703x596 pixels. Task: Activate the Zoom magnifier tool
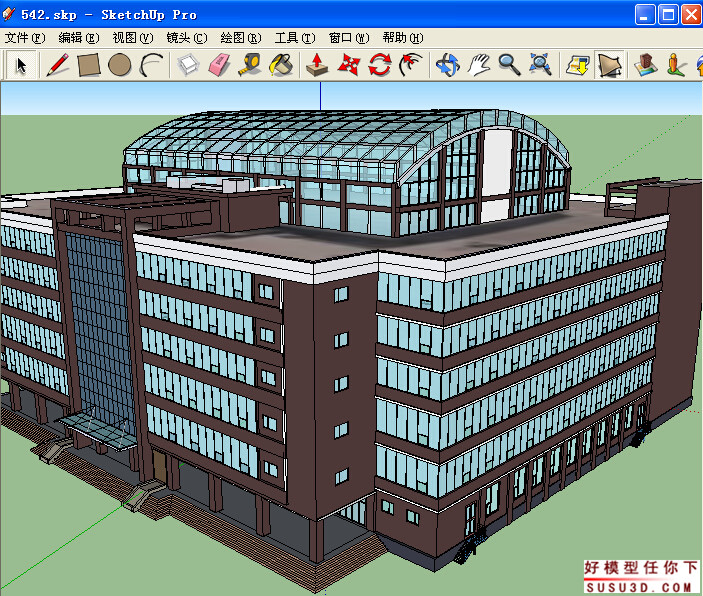[509, 65]
